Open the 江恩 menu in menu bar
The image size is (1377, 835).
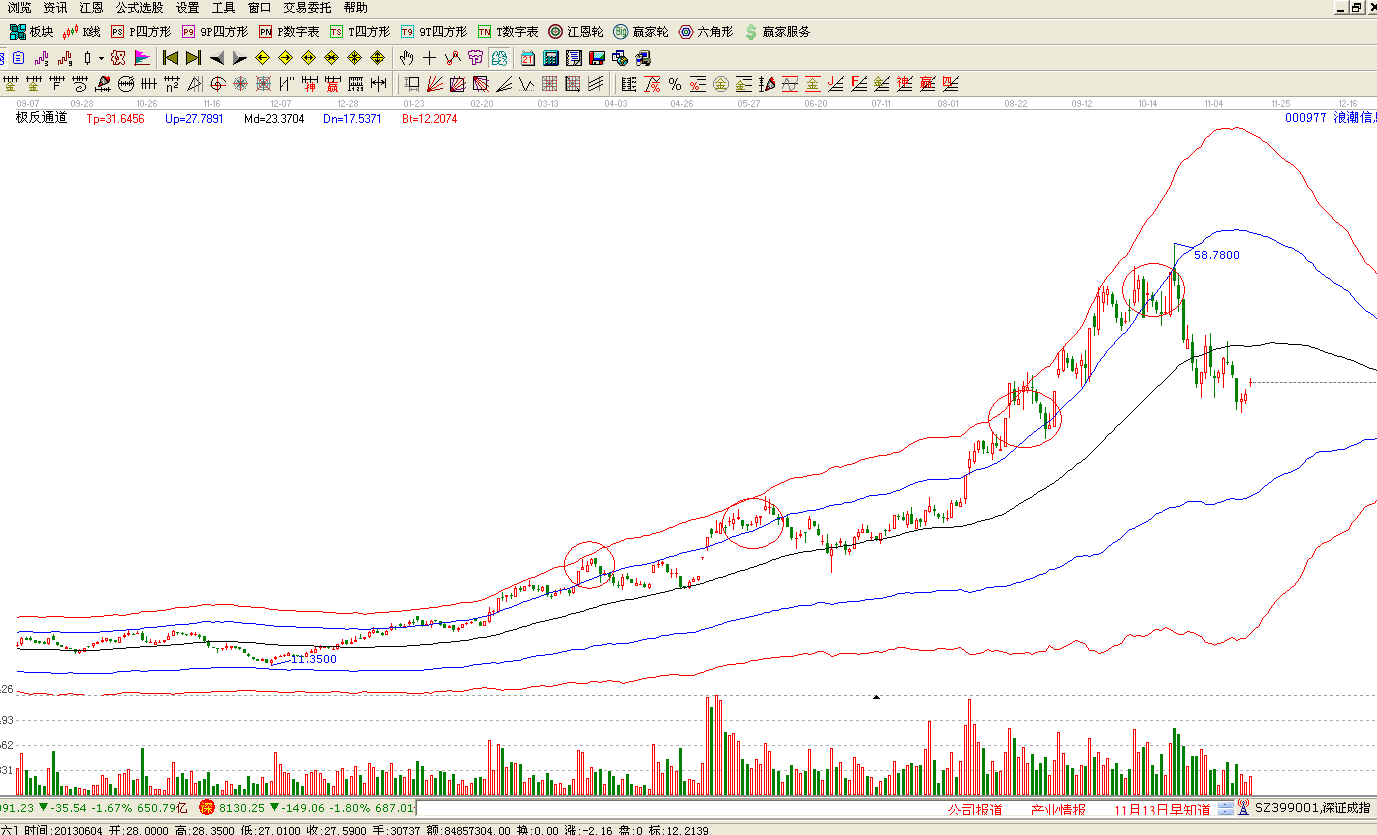91,7
